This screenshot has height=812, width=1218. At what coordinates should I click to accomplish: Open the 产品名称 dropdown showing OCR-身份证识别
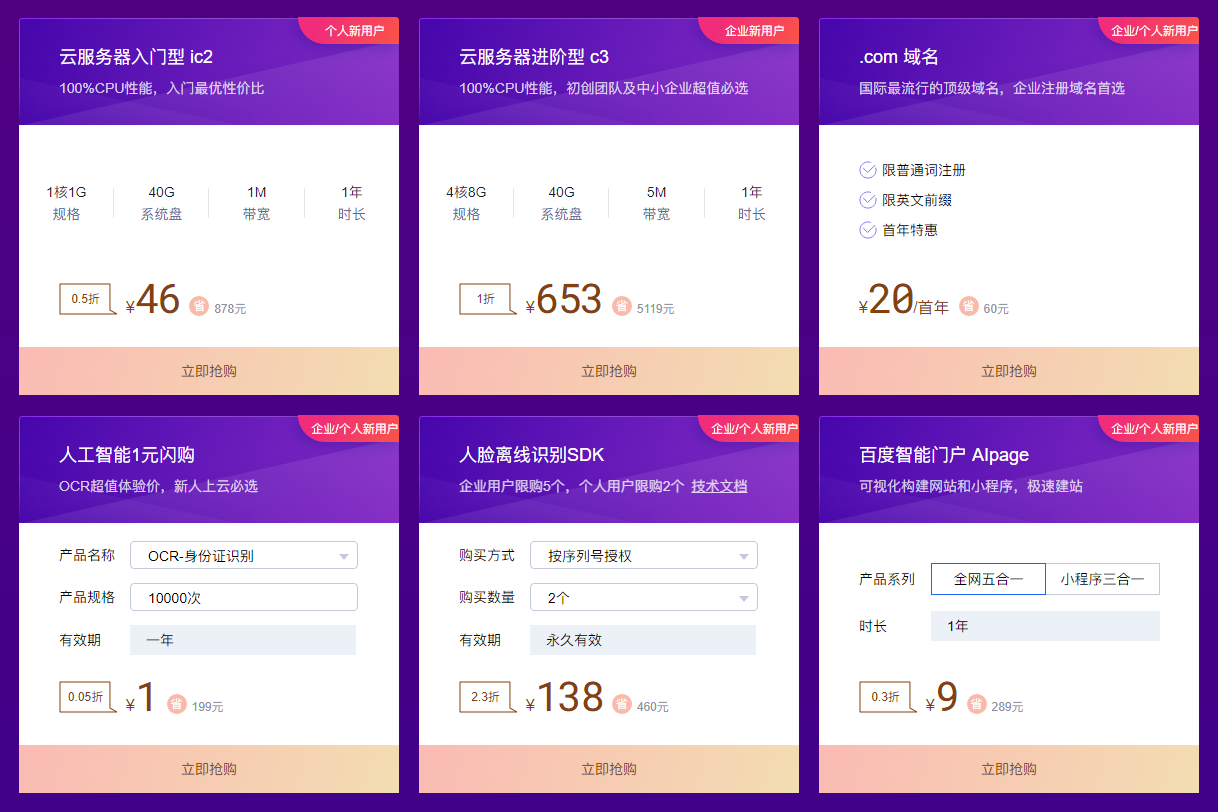(x=244, y=555)
